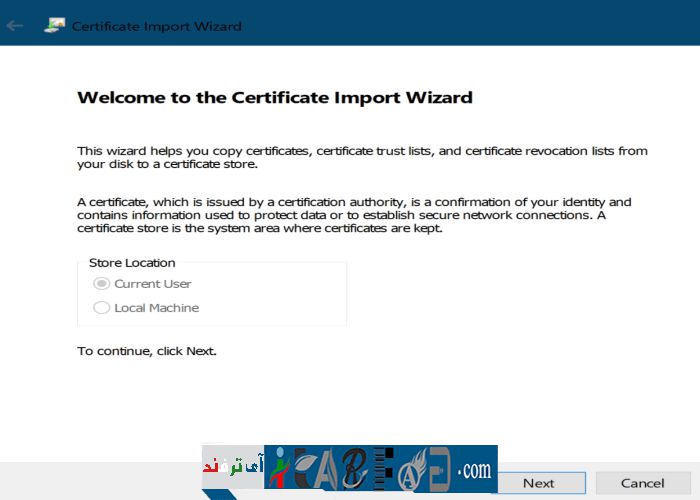Viewport: 700px width, 500px height.
Task: Select the Current User radio button
Action: pos(101,284)
